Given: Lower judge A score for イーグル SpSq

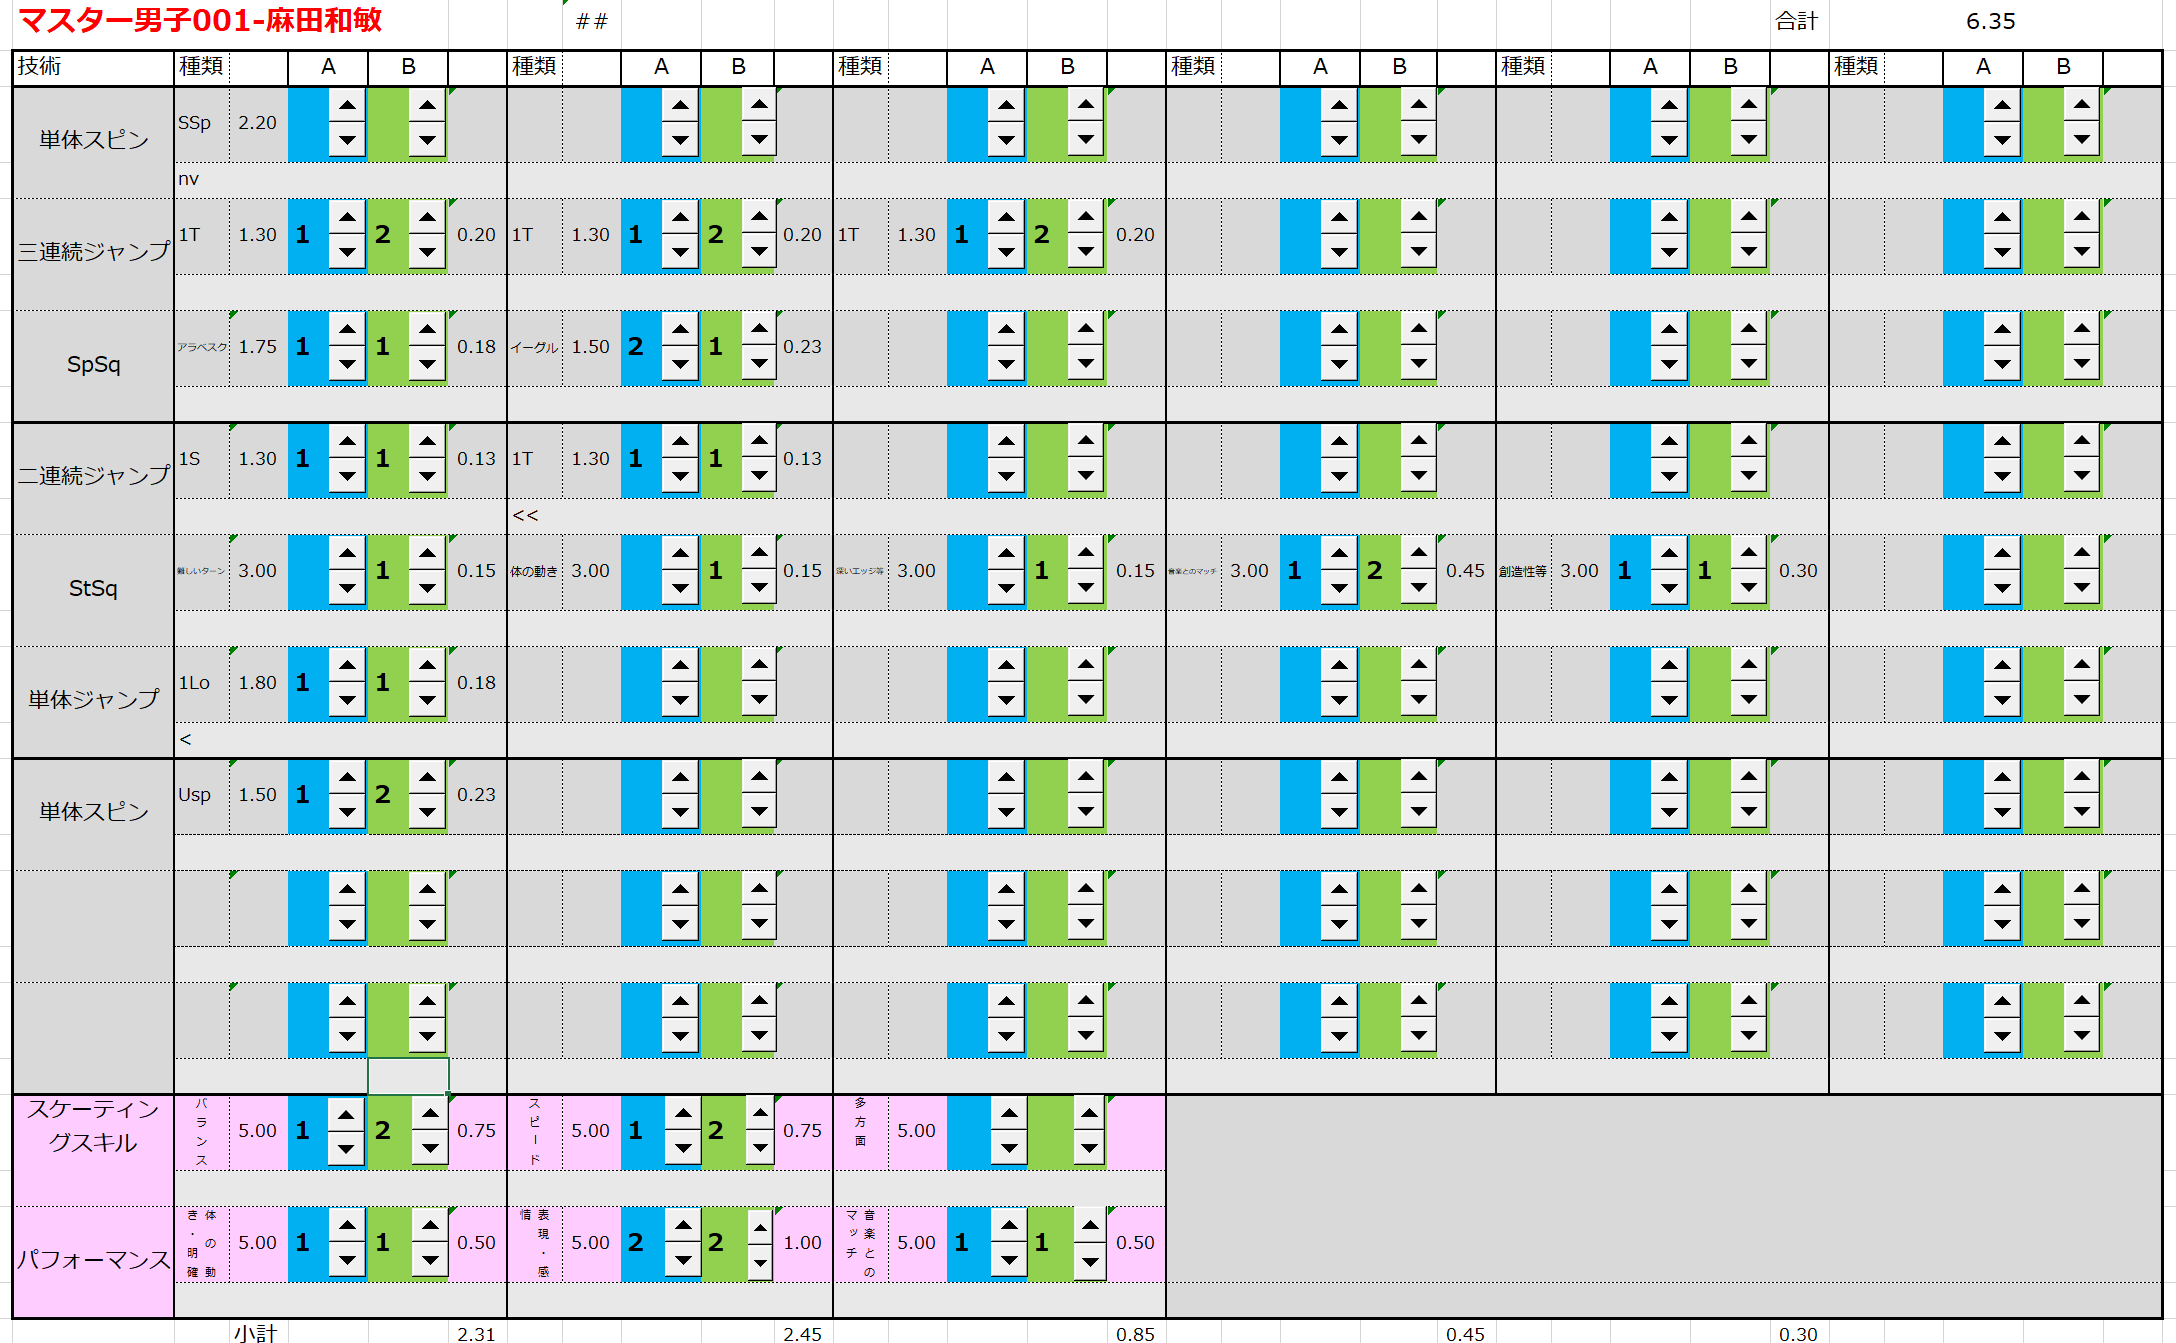Looking at the screenshot, I should [680, 364].
